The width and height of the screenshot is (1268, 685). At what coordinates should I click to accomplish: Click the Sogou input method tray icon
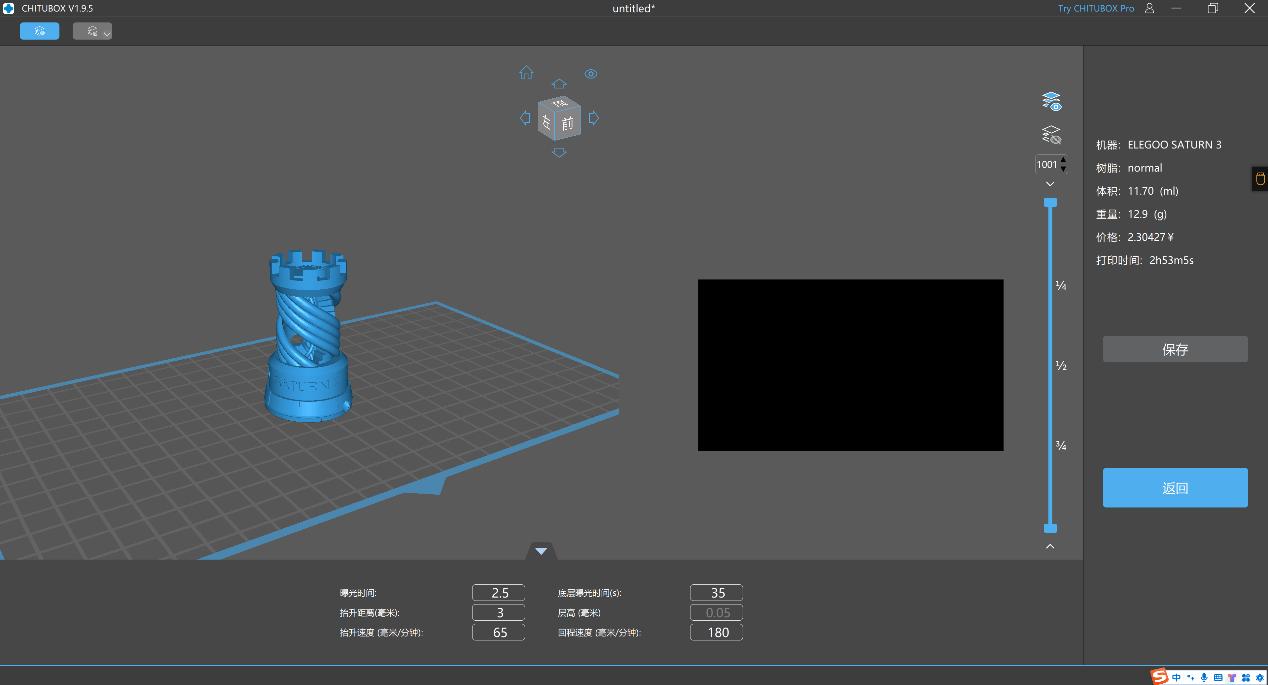[x=1159, y=677]
